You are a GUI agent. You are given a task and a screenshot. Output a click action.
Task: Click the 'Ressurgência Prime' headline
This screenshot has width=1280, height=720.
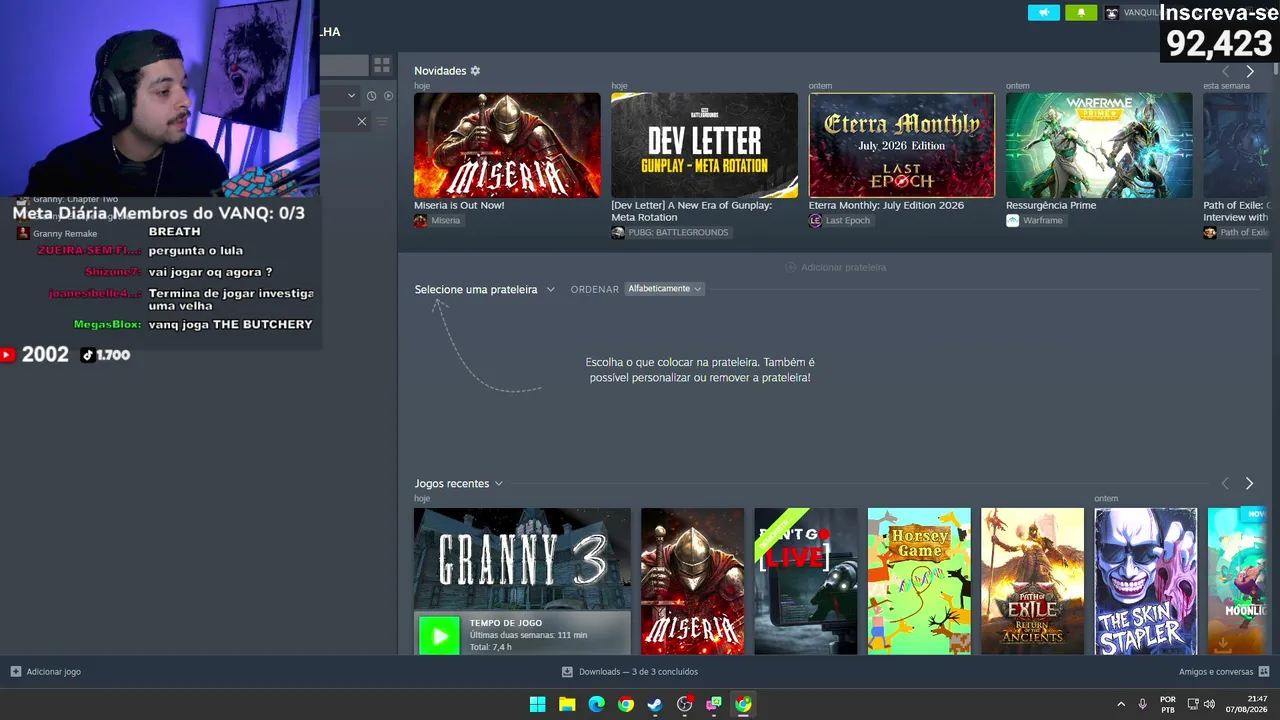(1051, 205)
